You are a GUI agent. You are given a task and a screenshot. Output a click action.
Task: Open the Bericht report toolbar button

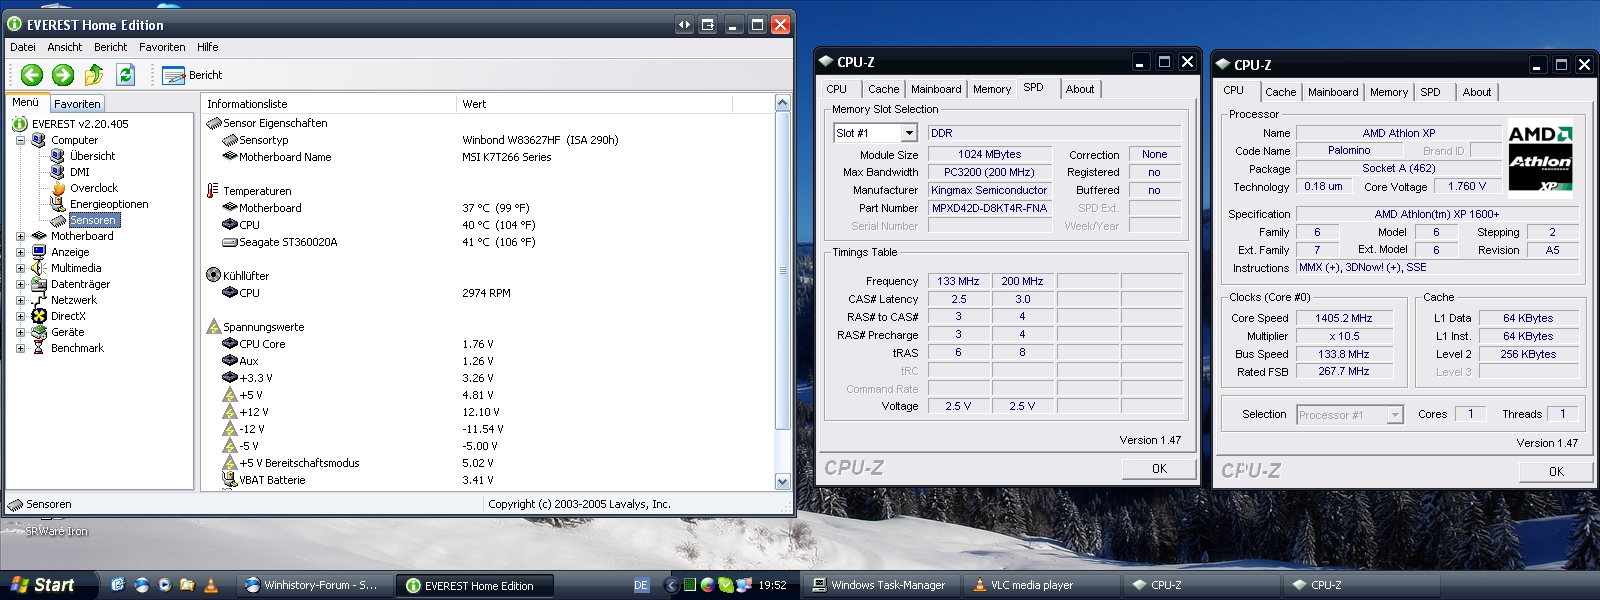pyautogui.click(x=192, y=75)
